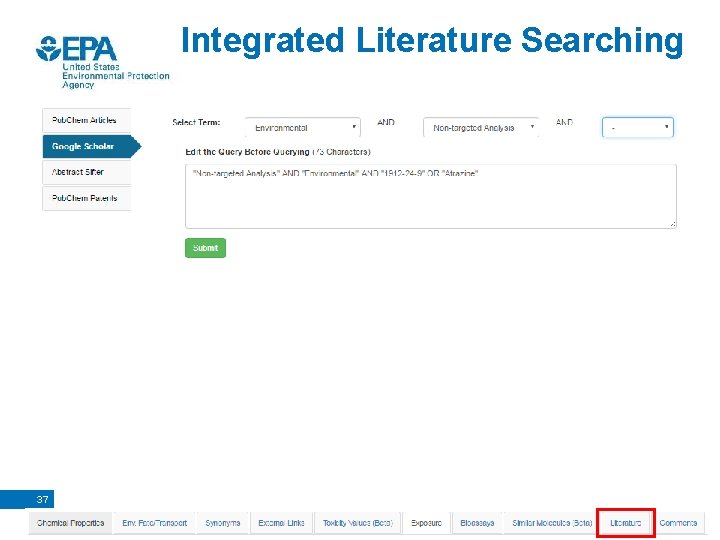Screen dimensions: 720x540
Task: Switch to the Chemical Properties tab
Action: click(70, 523)
